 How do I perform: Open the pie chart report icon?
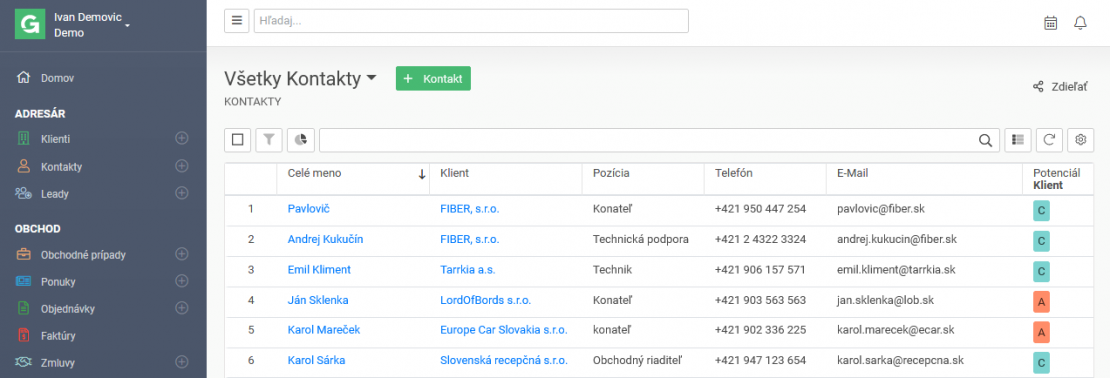click(x=301, y=140)
